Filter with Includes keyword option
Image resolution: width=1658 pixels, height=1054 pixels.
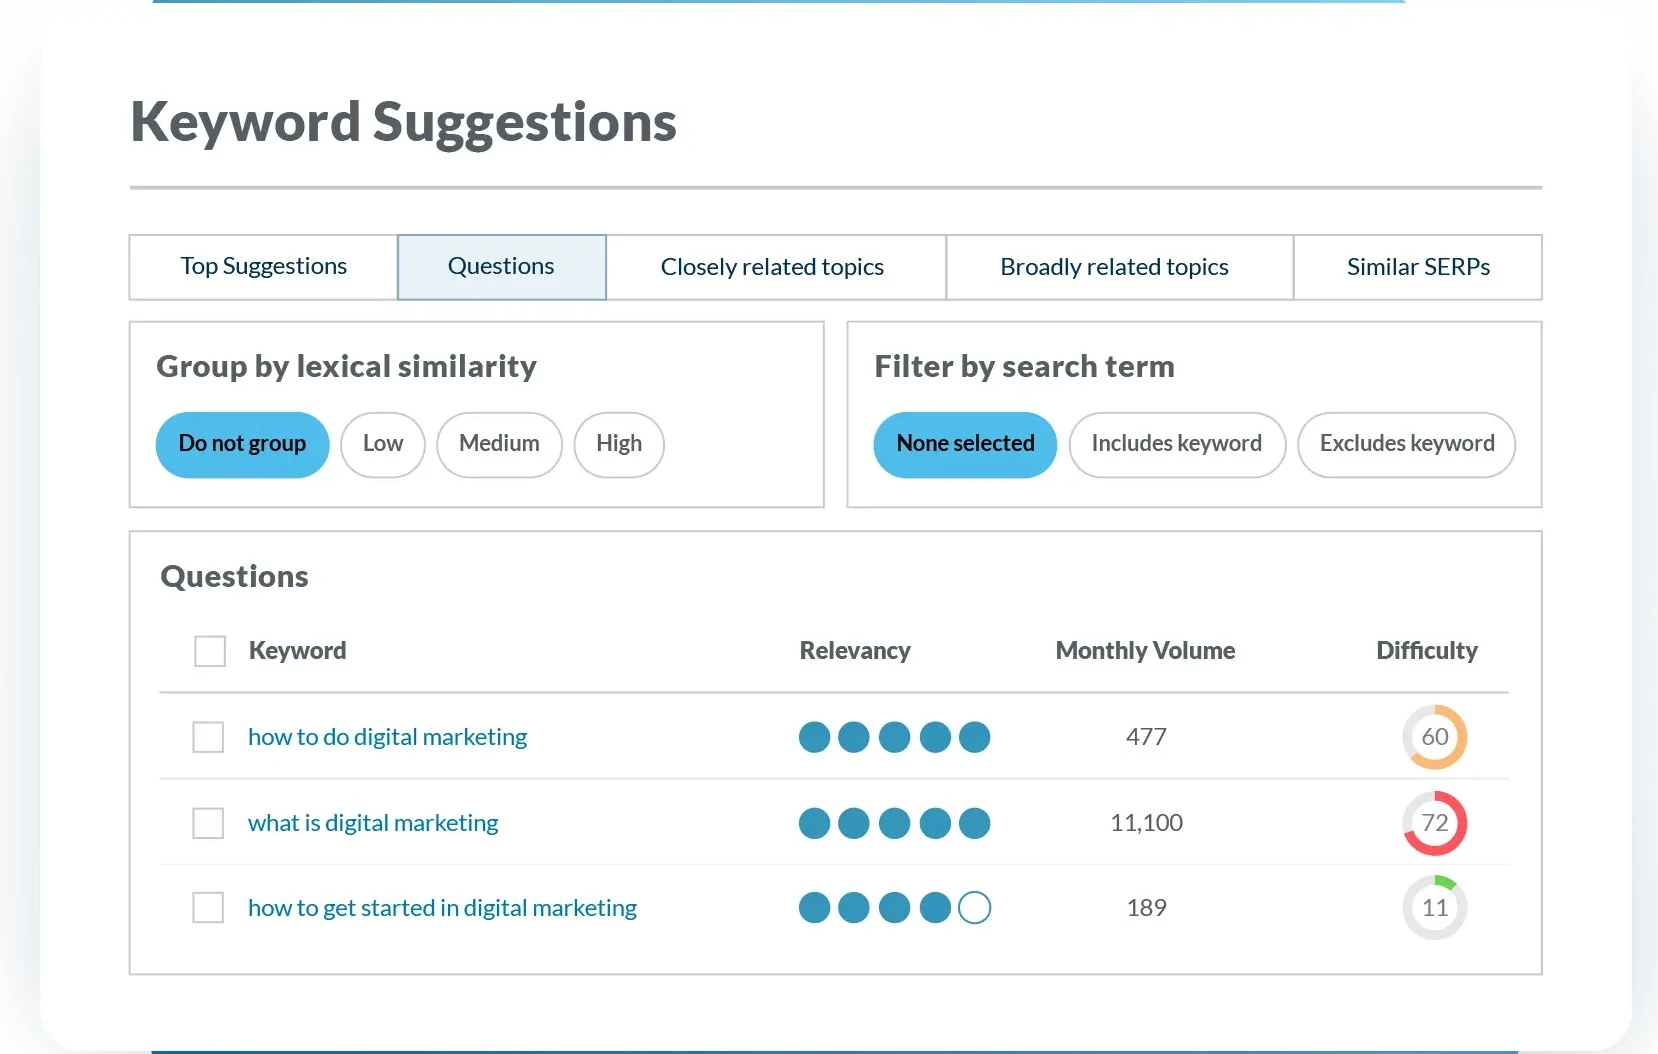(x=1176, y=444)
